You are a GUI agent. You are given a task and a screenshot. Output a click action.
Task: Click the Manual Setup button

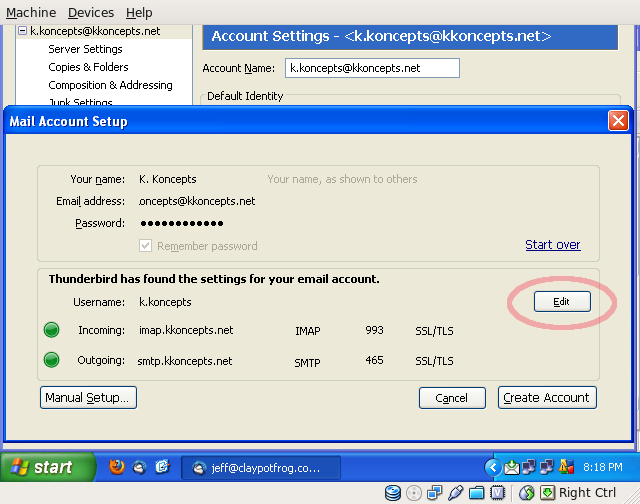[88, 397]
